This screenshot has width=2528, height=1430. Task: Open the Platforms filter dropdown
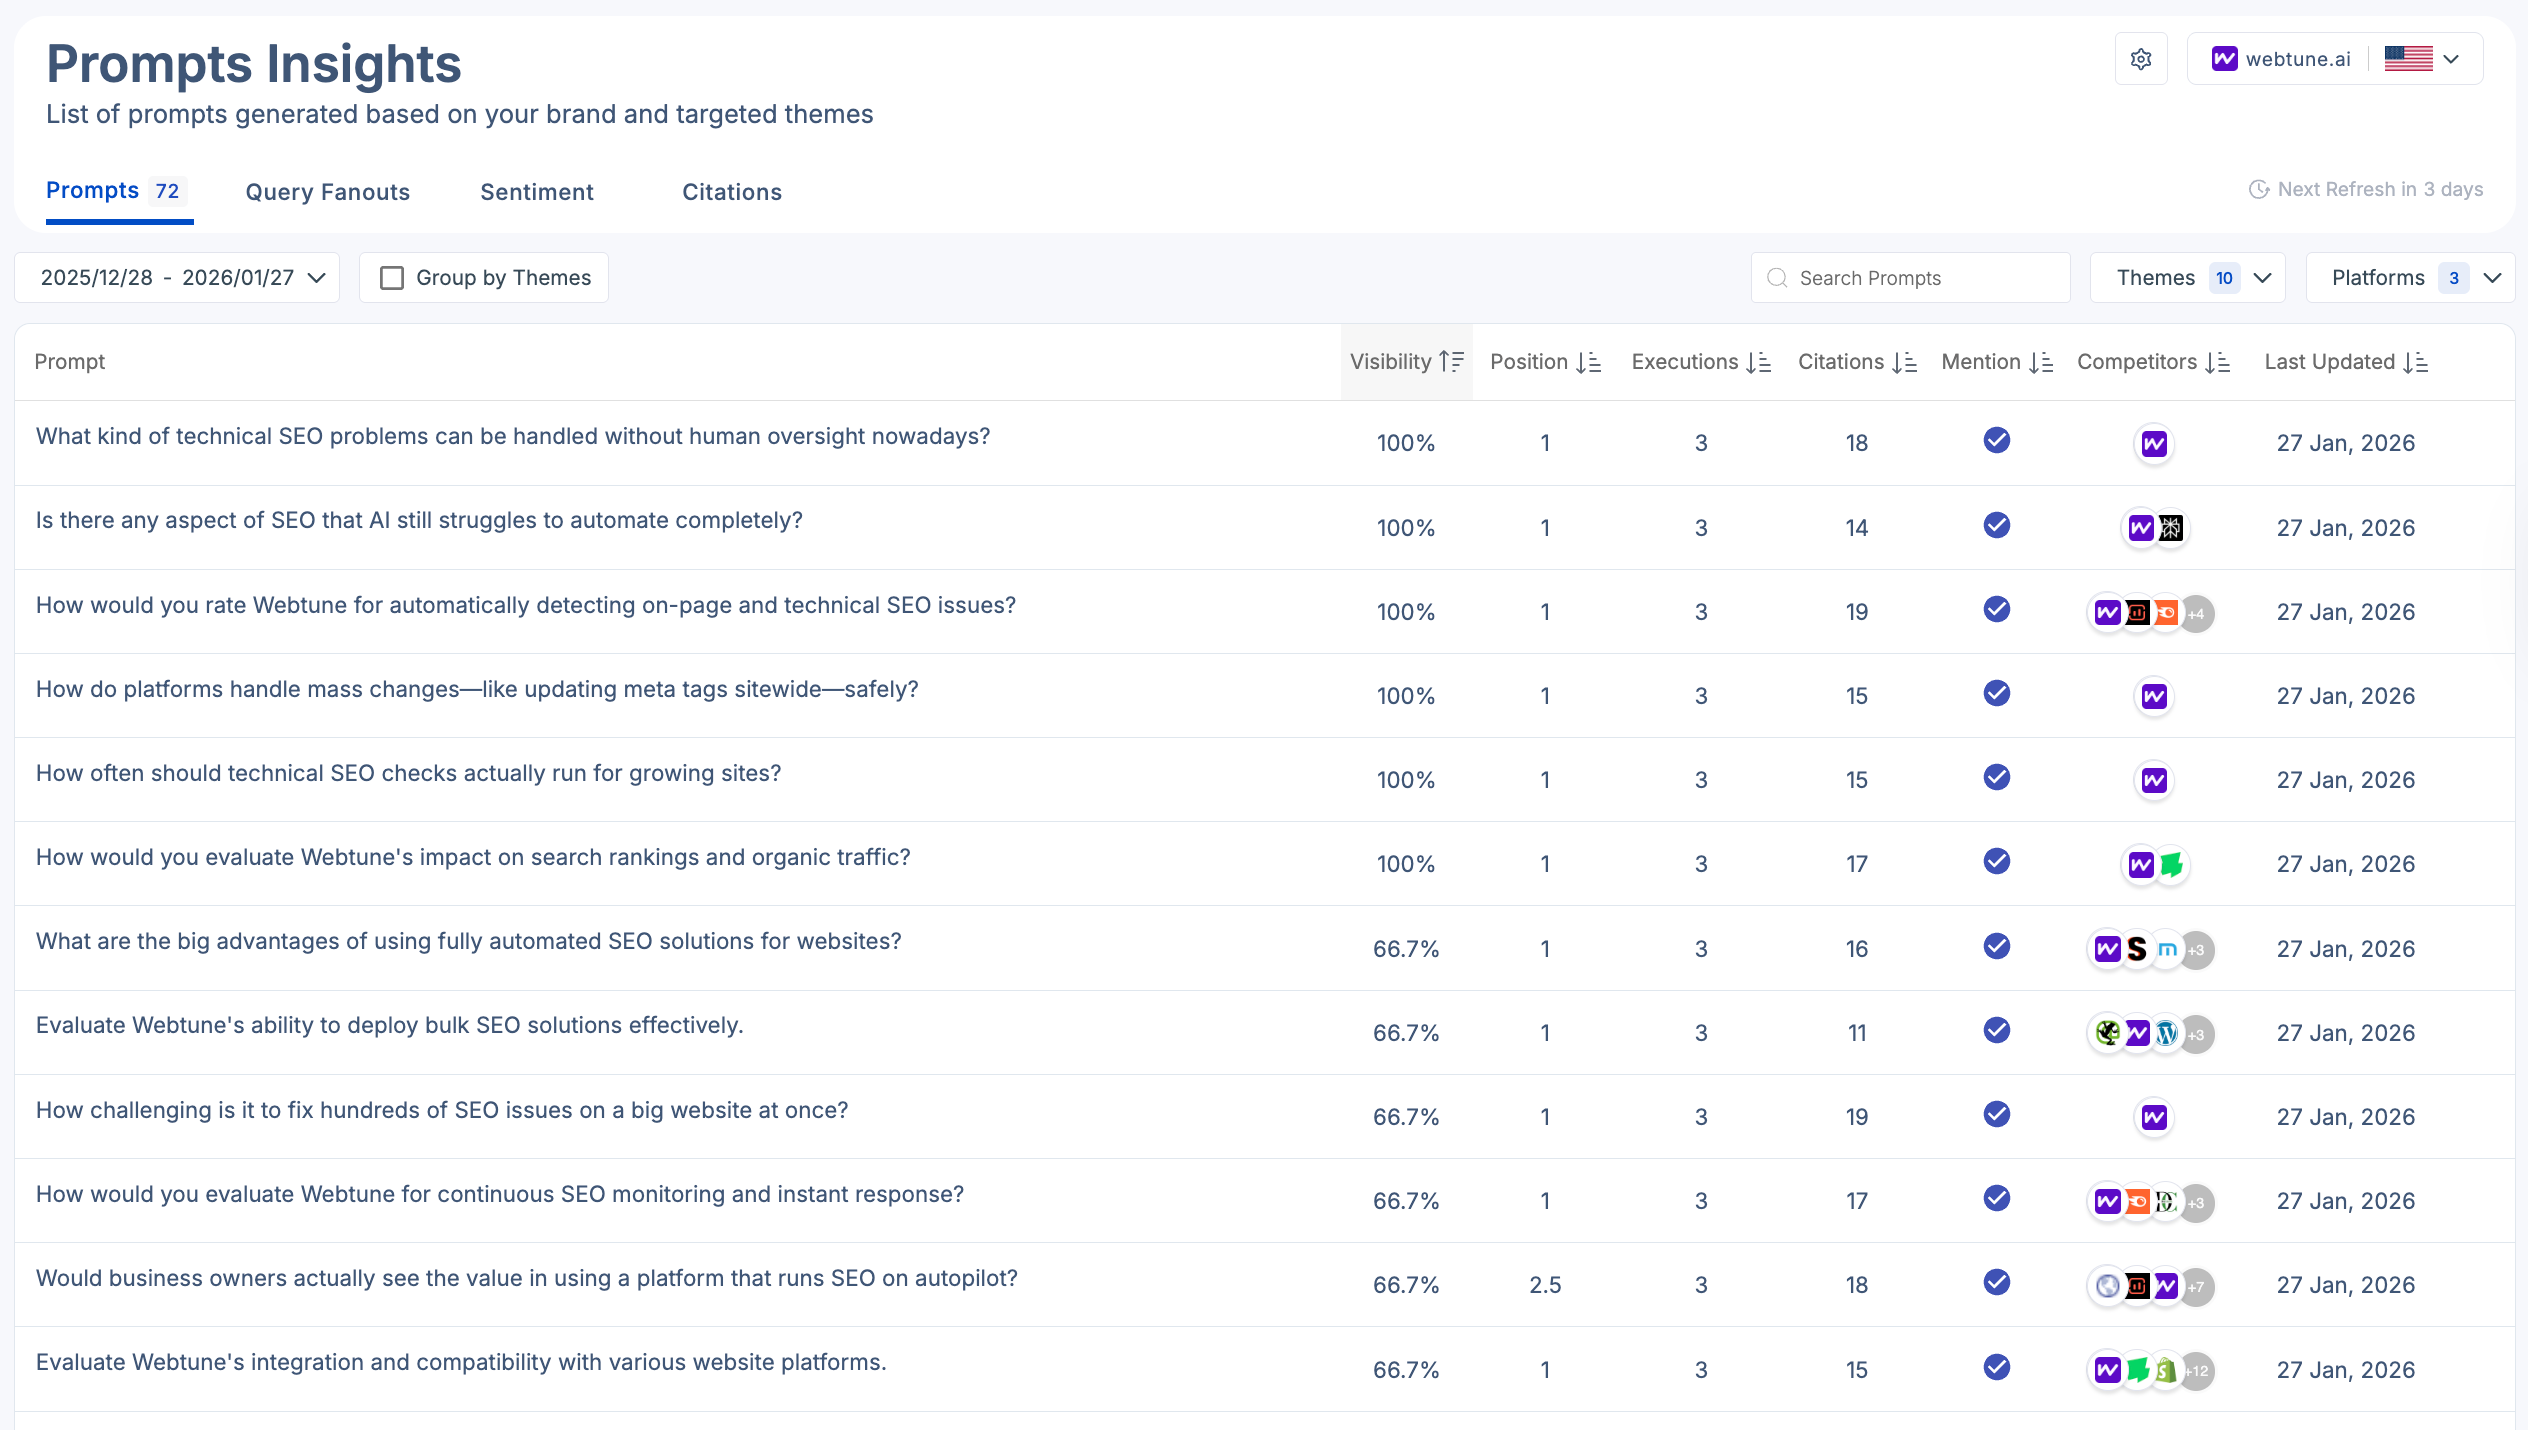[2411, 277]
